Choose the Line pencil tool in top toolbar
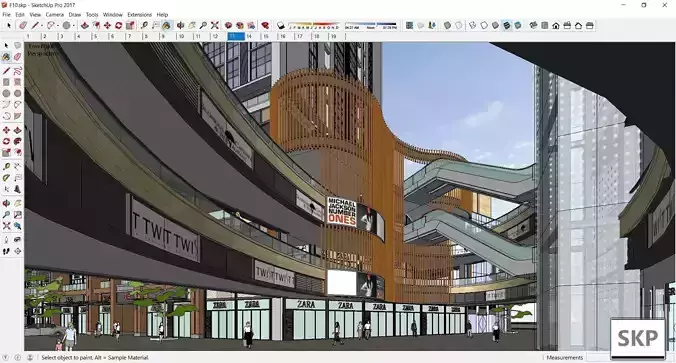Screen dimensions: 676x363 pyautogui.click(x=35, y=25)
